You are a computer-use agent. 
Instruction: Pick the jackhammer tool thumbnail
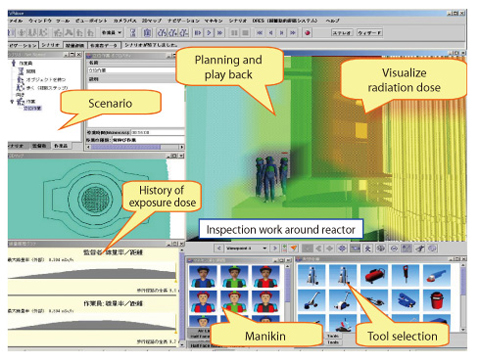pyautogui.click(x=405, y=276)
